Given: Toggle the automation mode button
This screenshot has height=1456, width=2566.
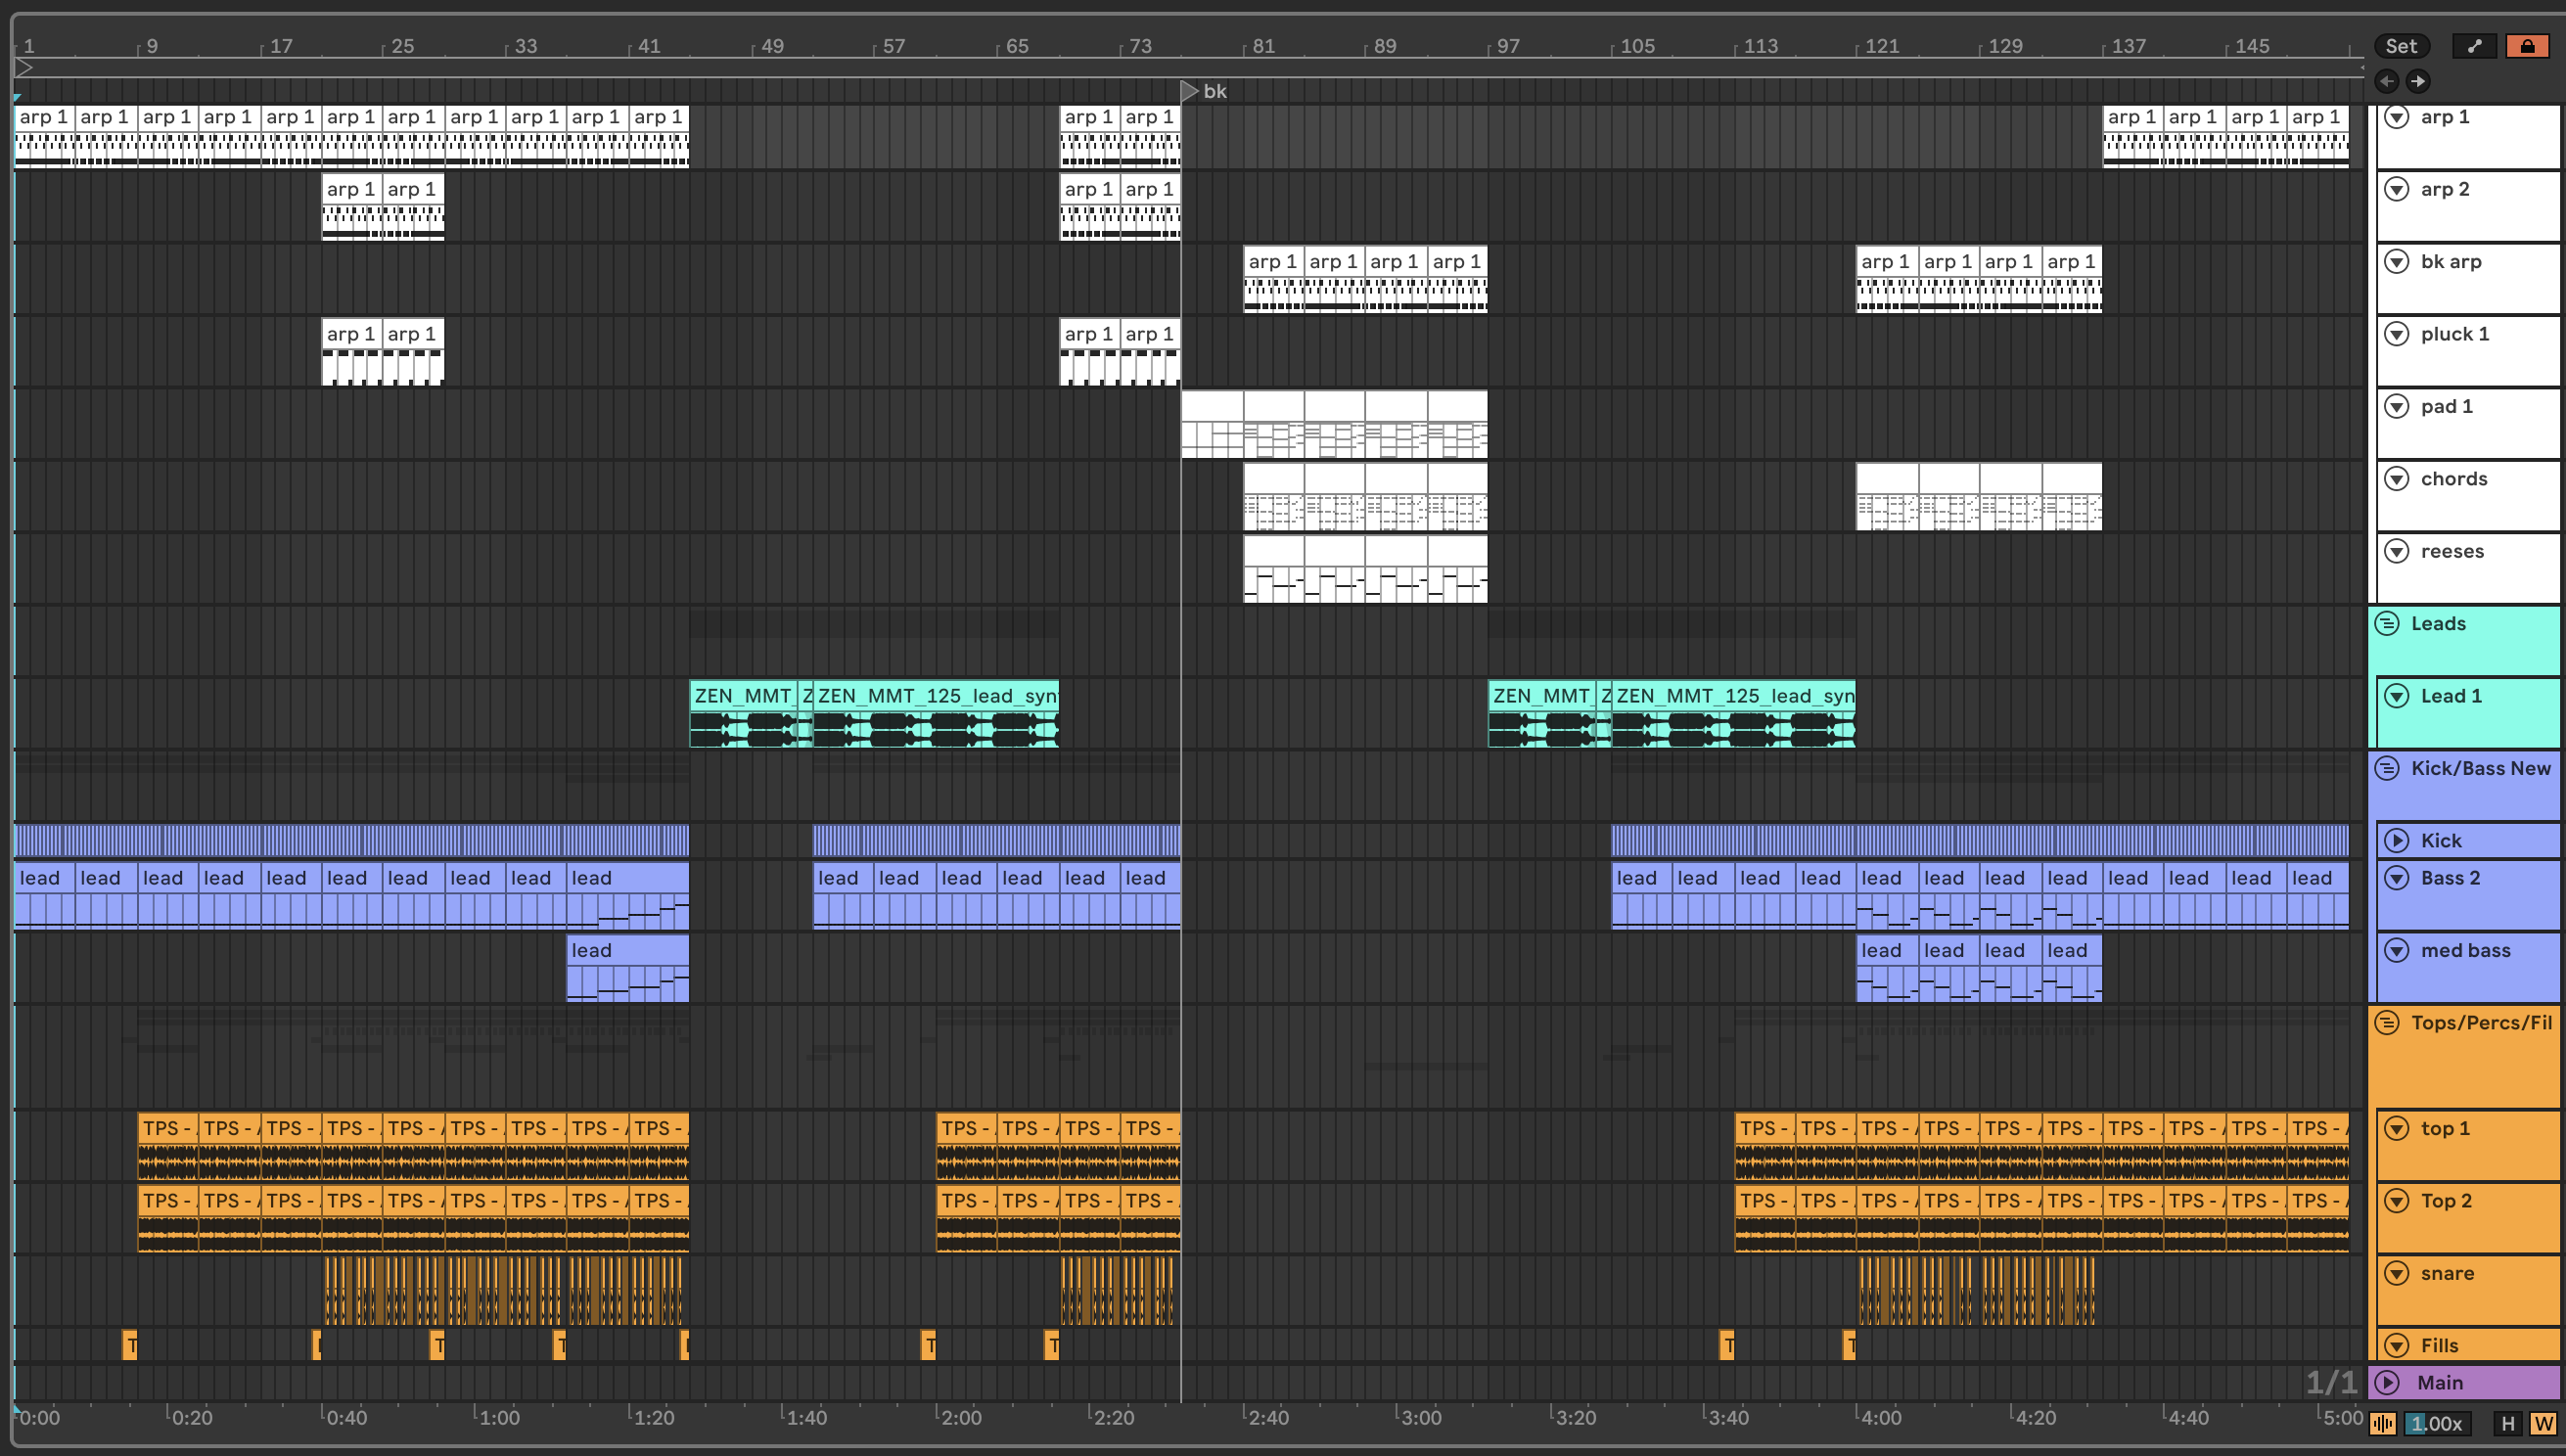Looking at the screenshot, I should click(2474, 46).
